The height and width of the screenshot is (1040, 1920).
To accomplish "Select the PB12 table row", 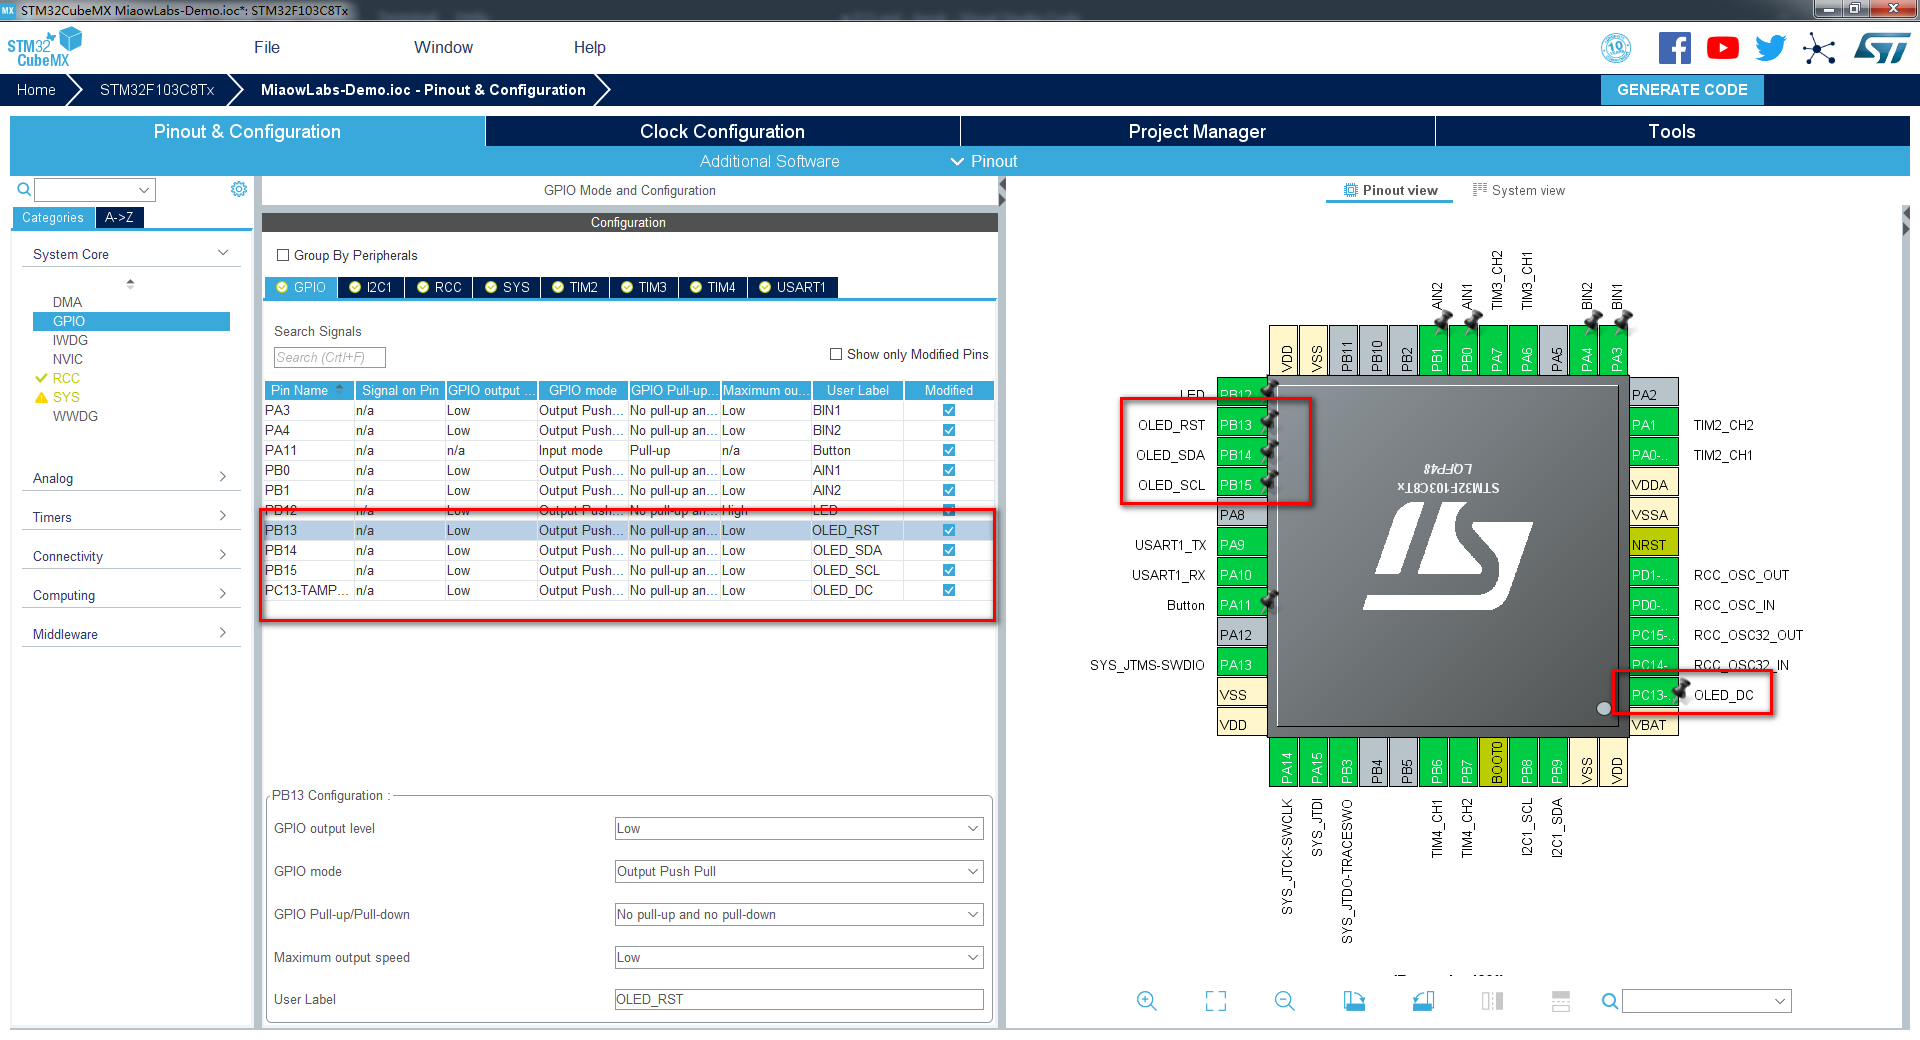I will pos(629,510).
